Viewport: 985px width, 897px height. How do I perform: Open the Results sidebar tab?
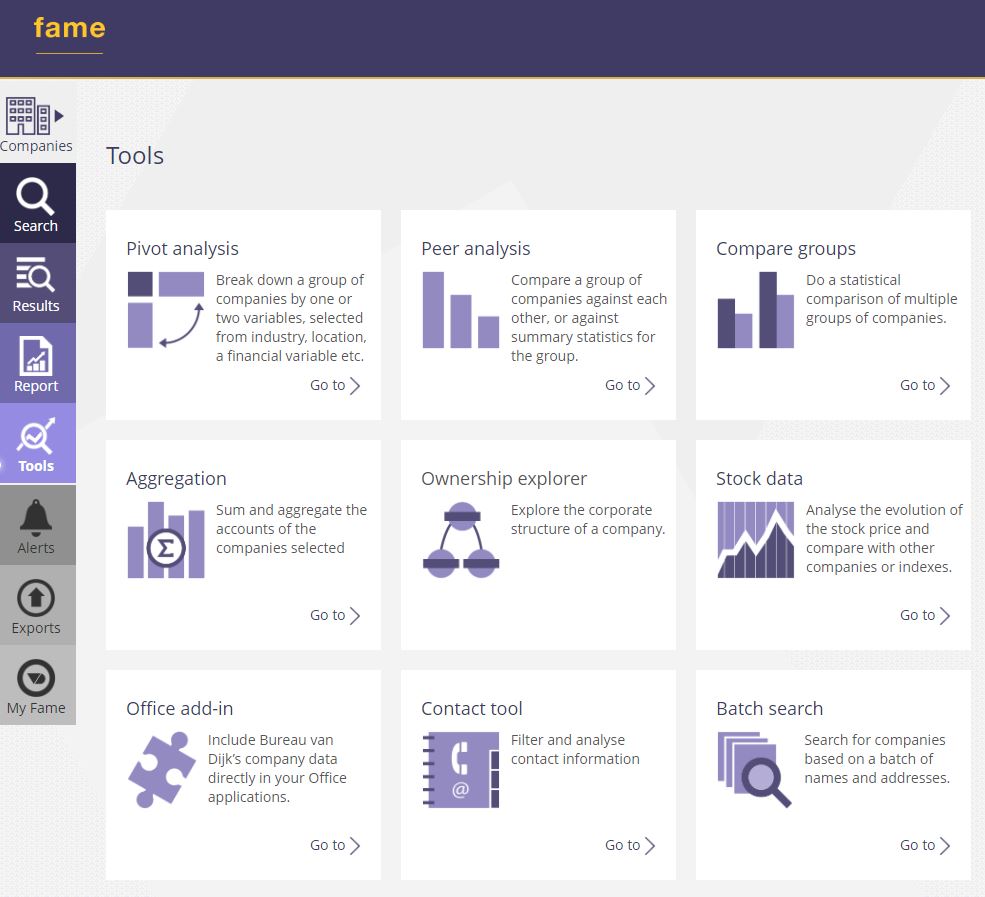(37, 284)
